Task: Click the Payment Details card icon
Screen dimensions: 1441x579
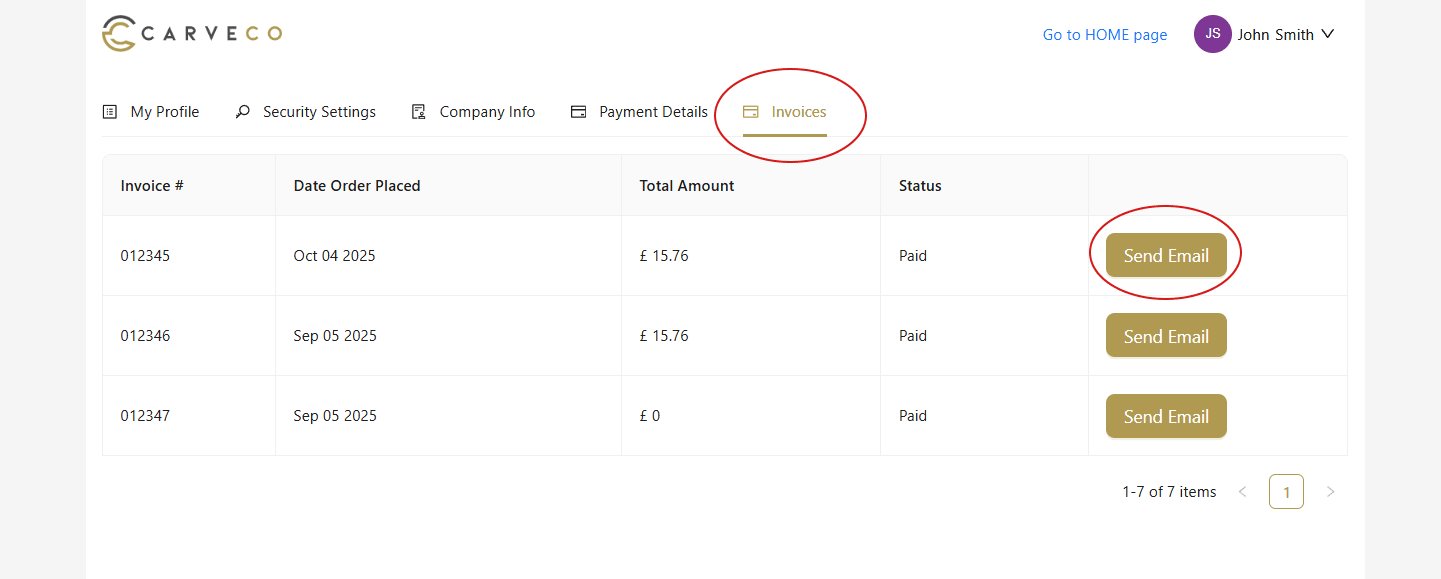Action: [578, 112]
